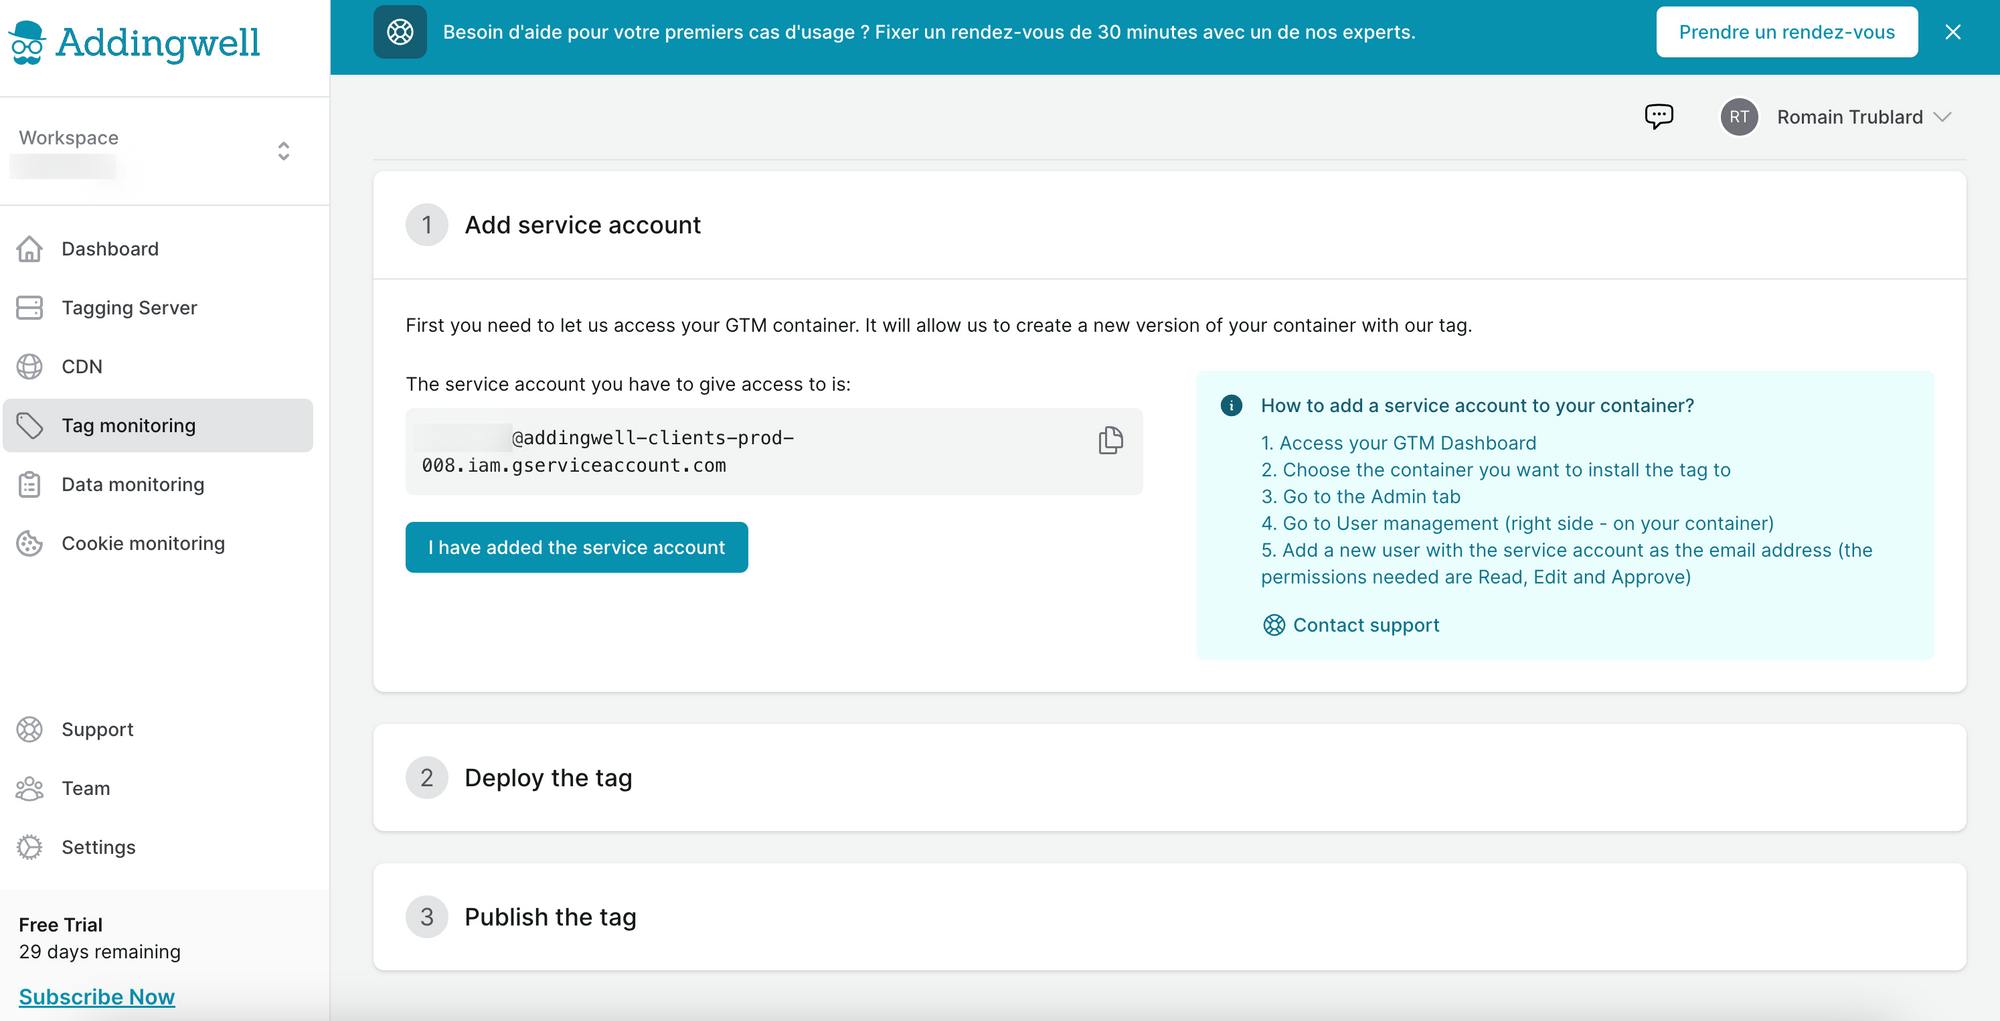Image resolution: width=2000 pixels, height=1021 pixels.
Task: Open Support page from sidebar
Action: point(158,730)
